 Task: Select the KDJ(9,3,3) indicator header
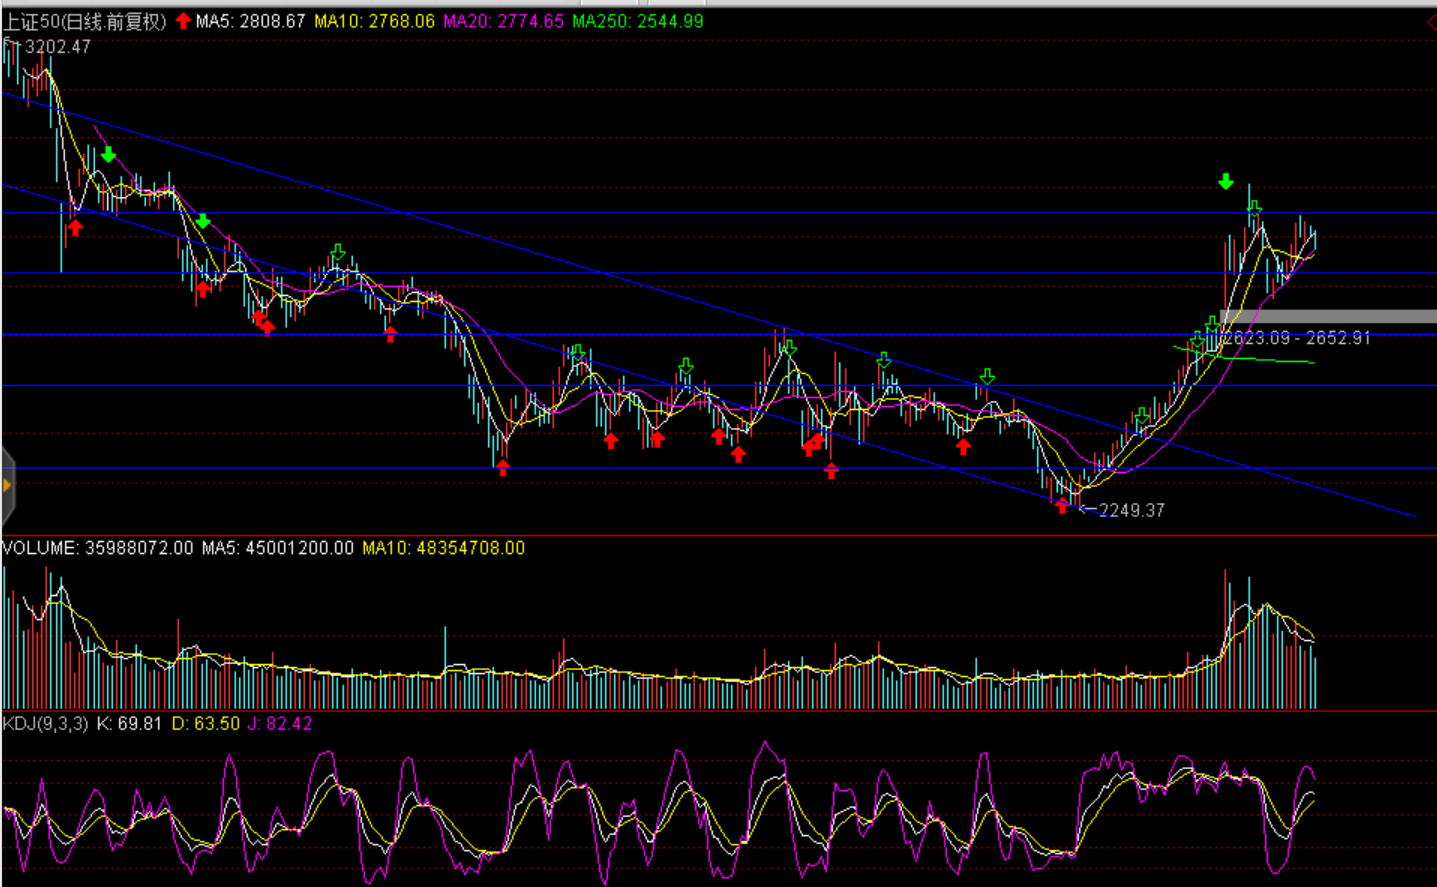(x=45, y=723)
